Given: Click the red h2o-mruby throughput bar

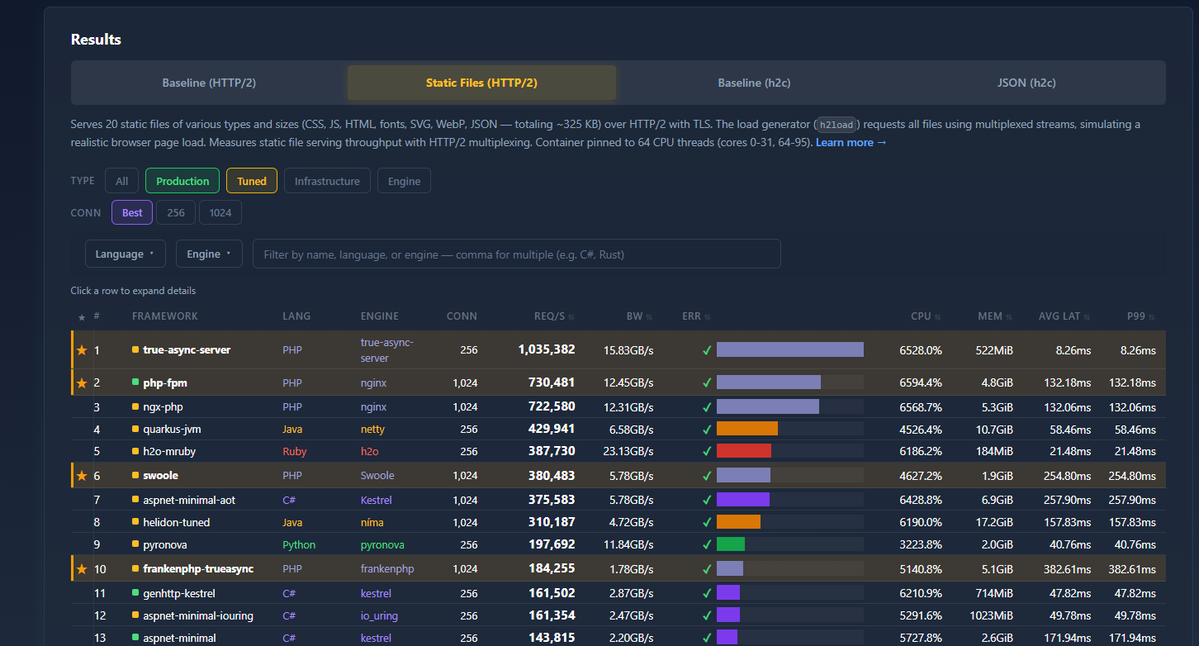Looking at the screenshot, I should (744, 451).
